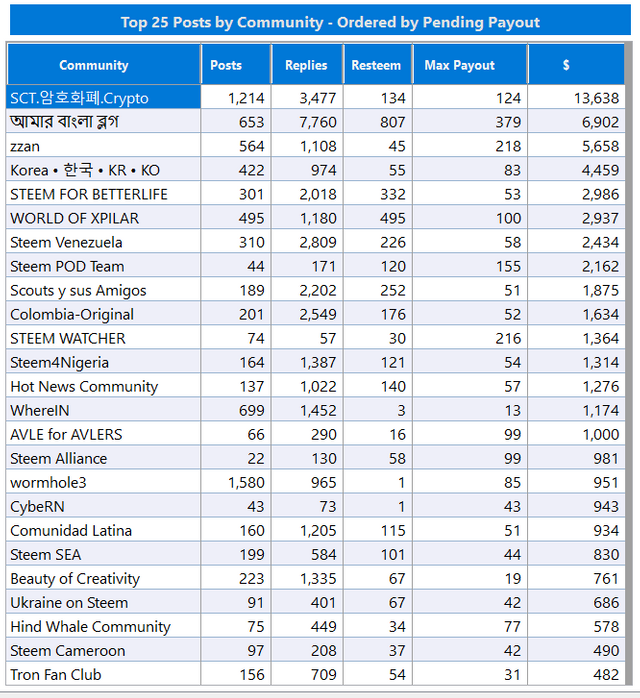
Task: Click the table's vertical scrollbar track
Action: (x=628, y=364)
